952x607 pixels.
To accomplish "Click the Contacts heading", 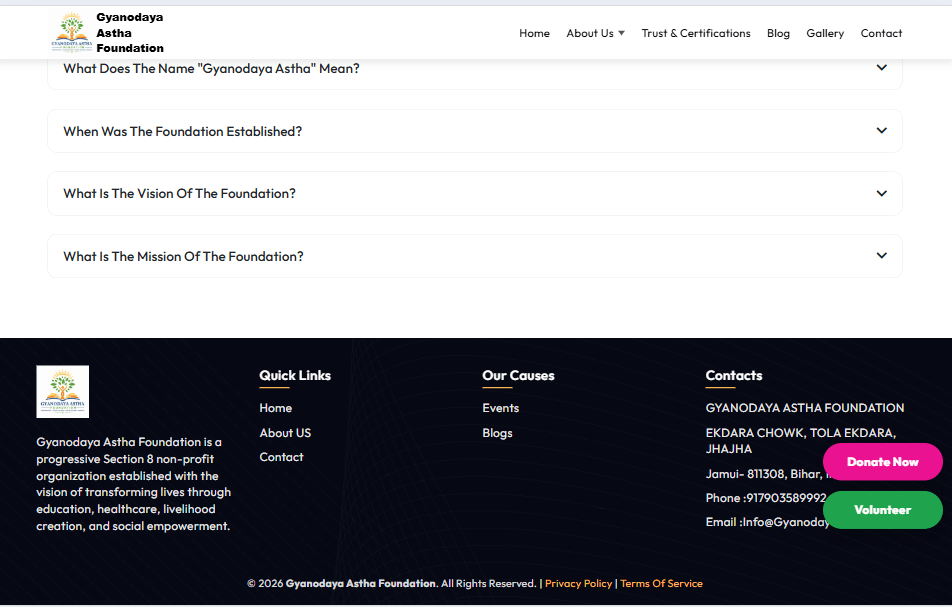I will coord(733,375).
